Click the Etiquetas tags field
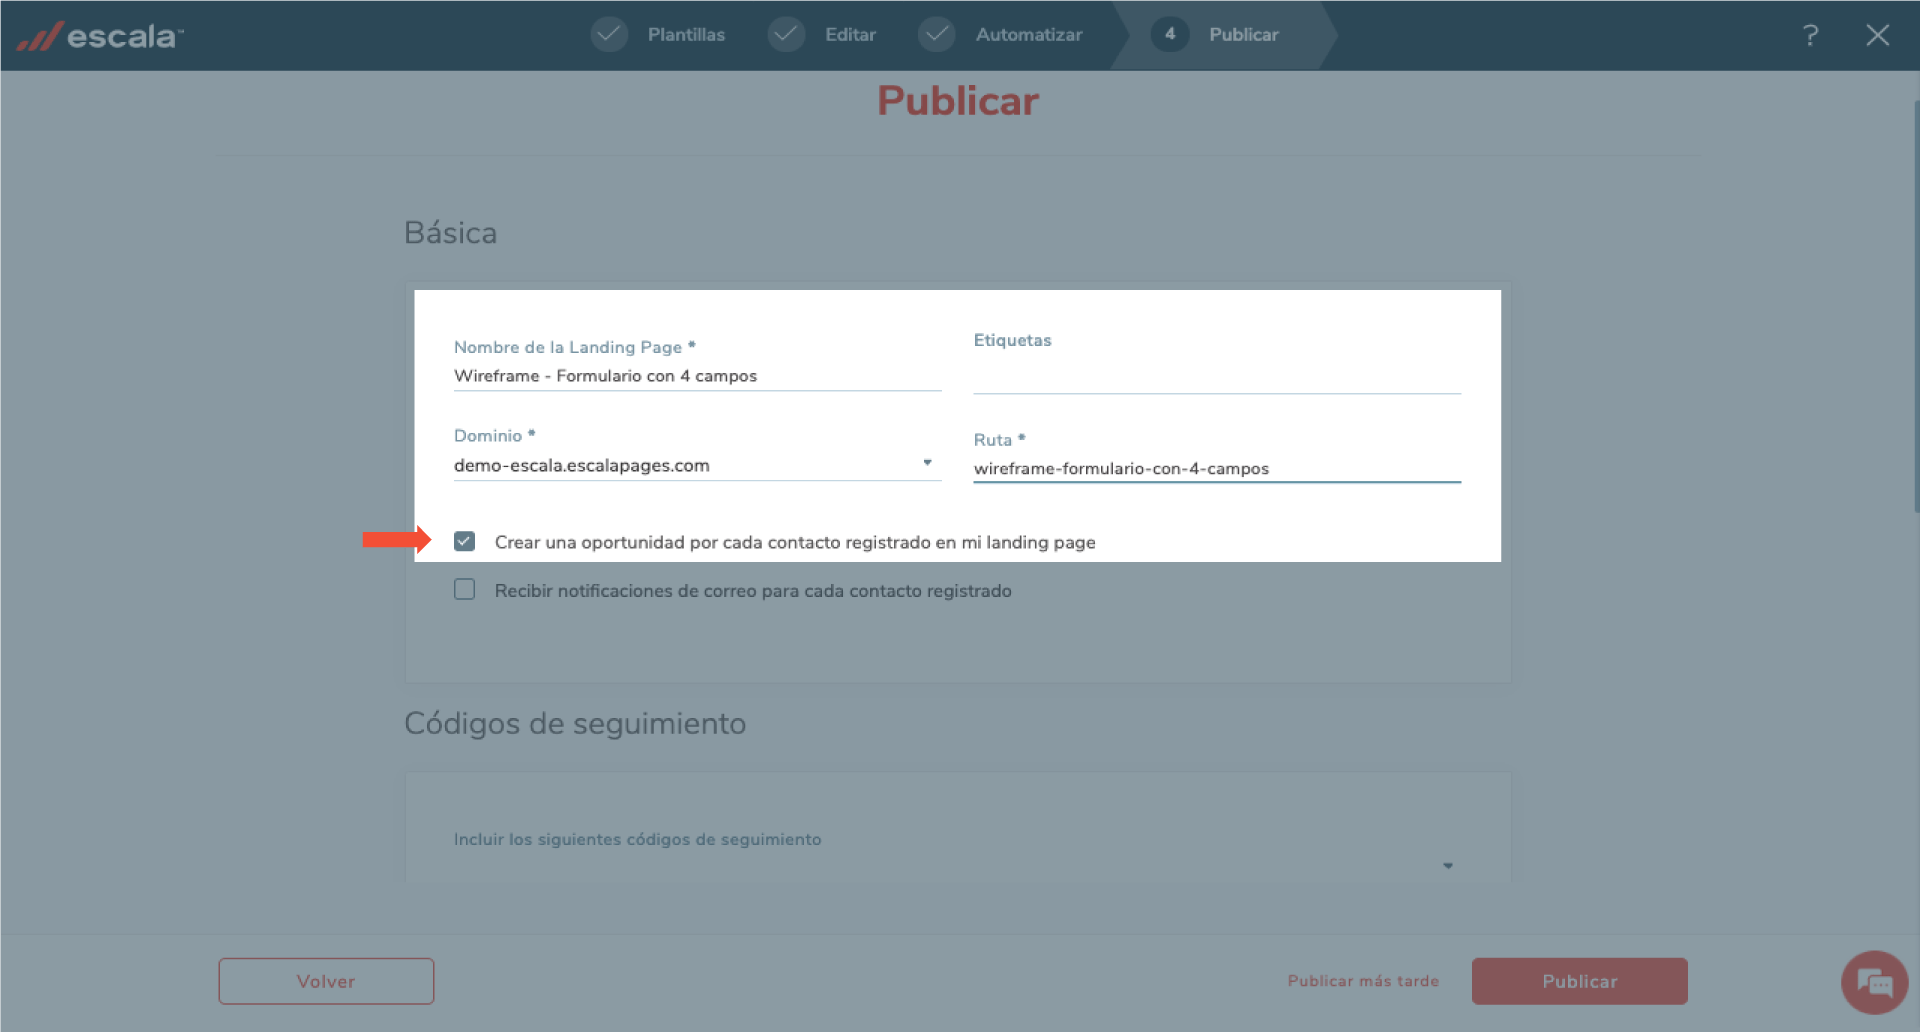 [1216, 377]
